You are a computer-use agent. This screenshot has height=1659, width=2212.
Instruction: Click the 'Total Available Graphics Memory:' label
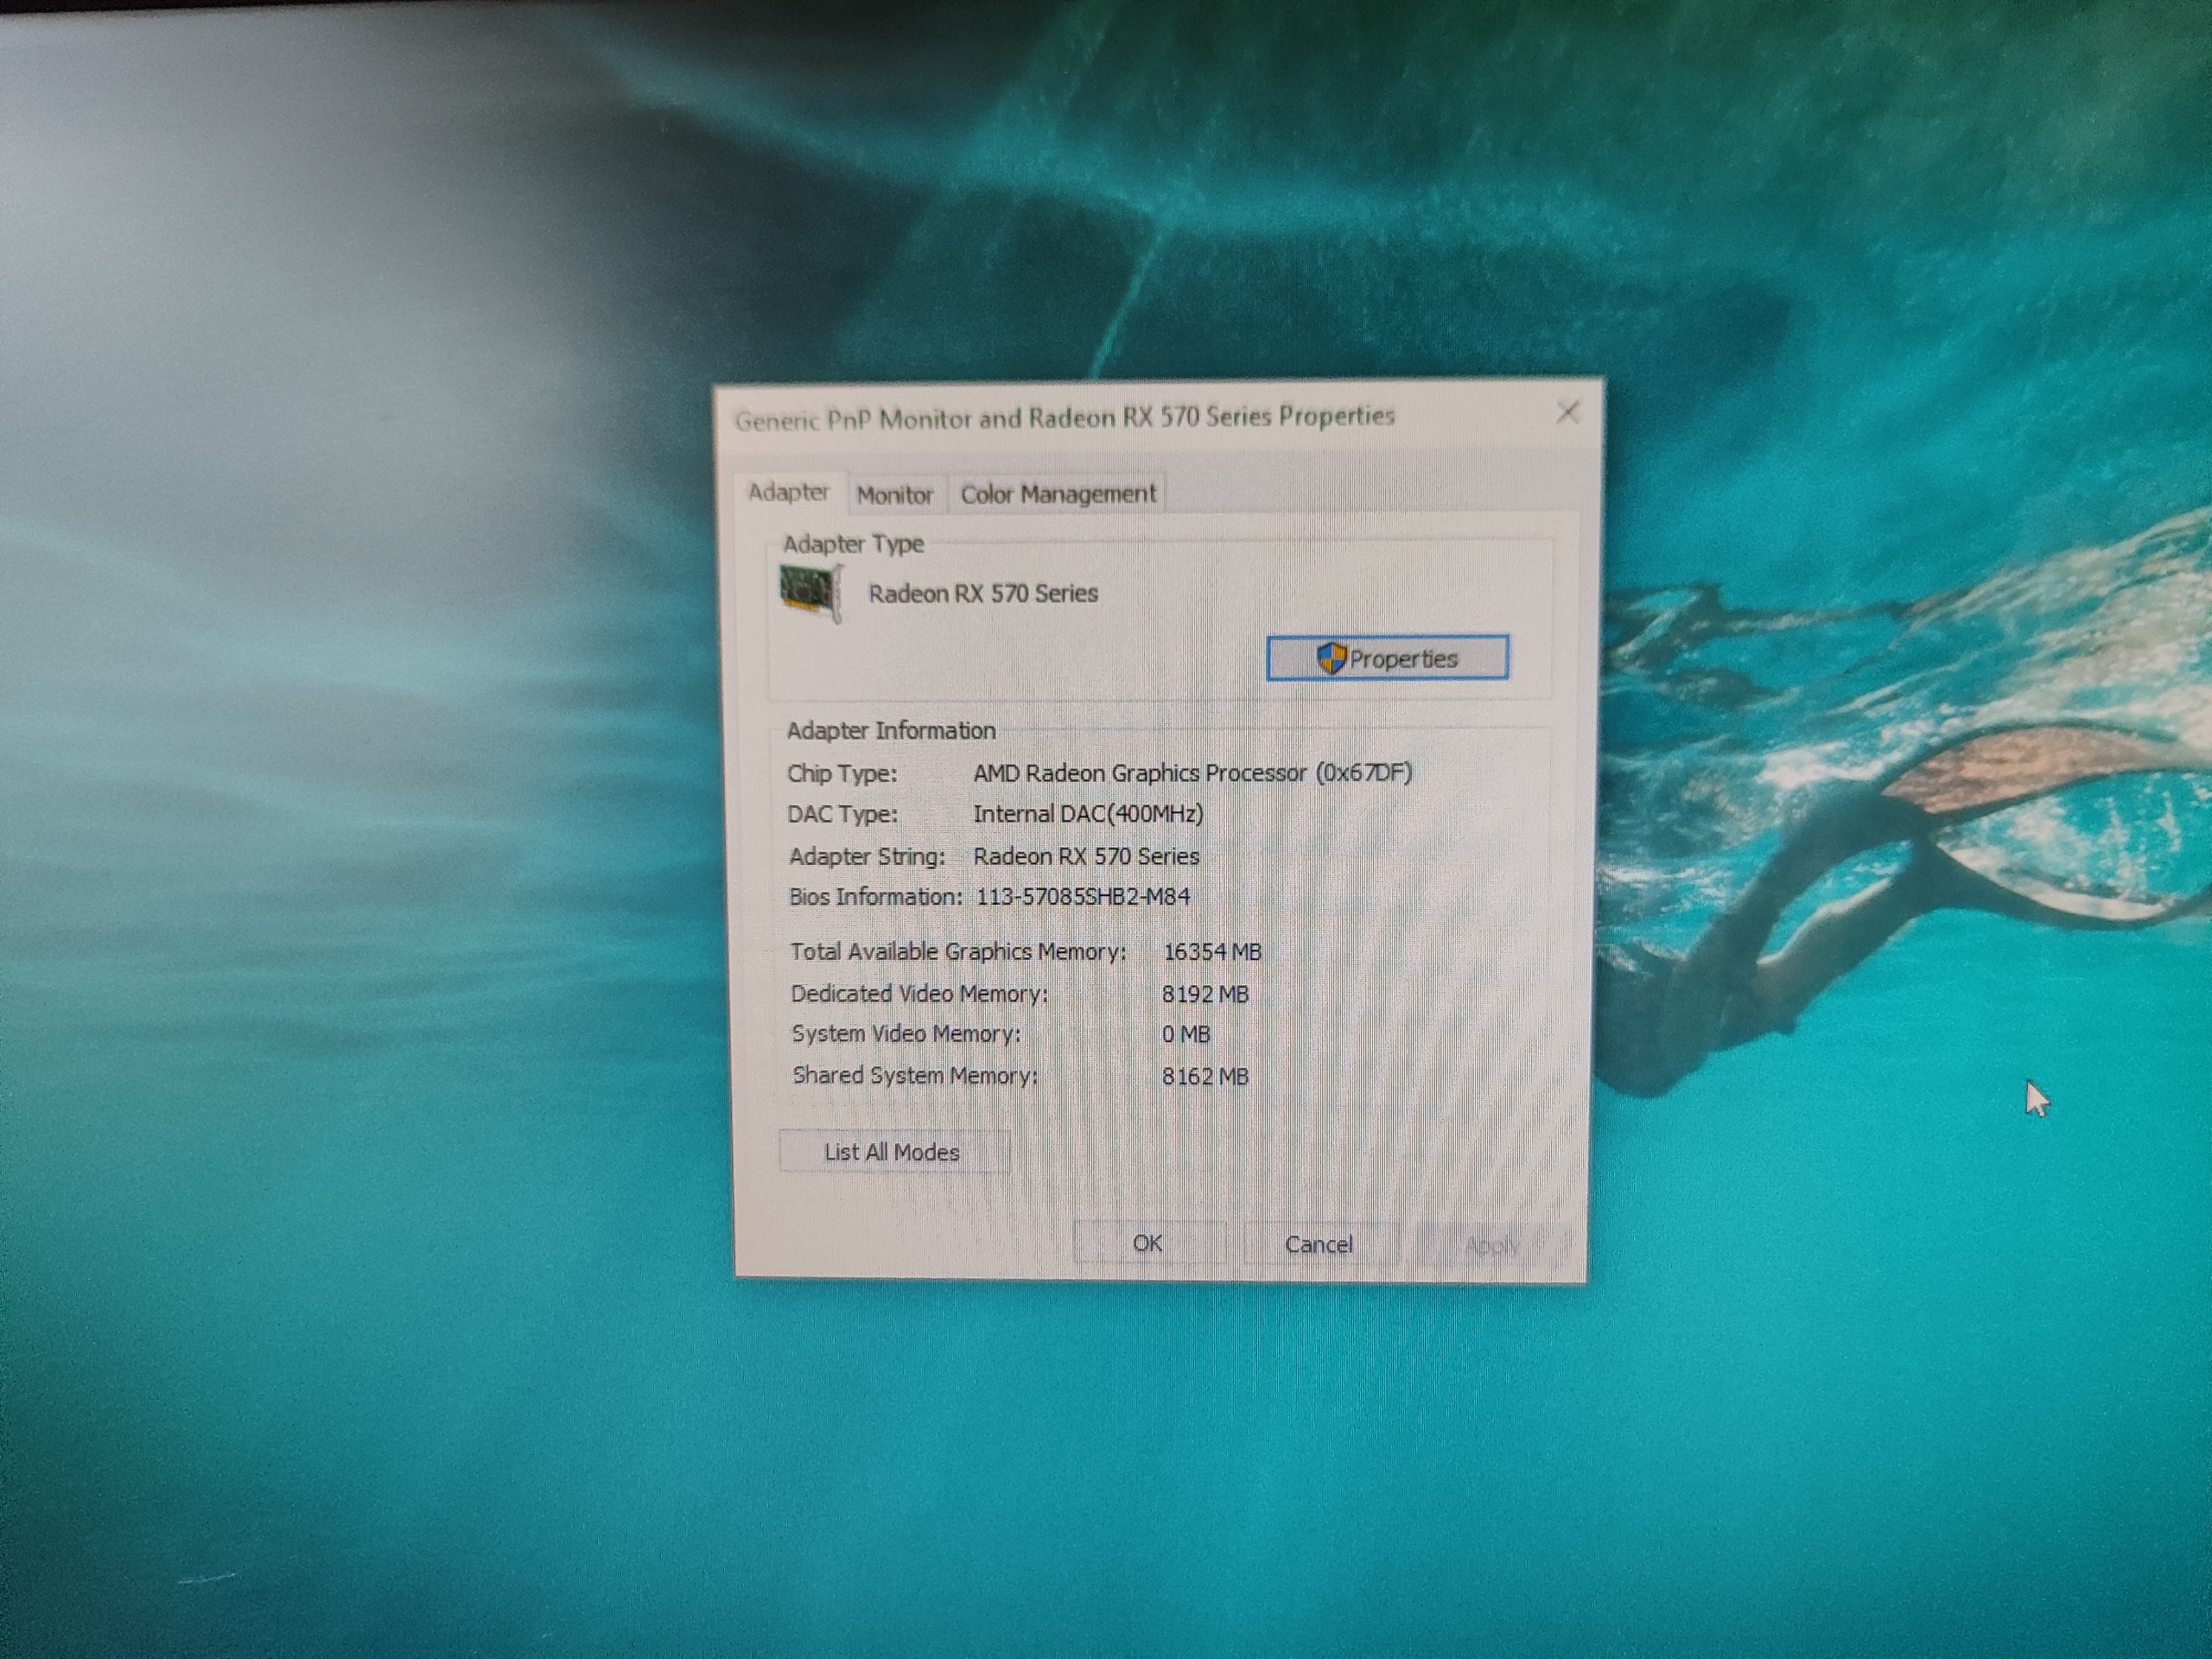958,952
